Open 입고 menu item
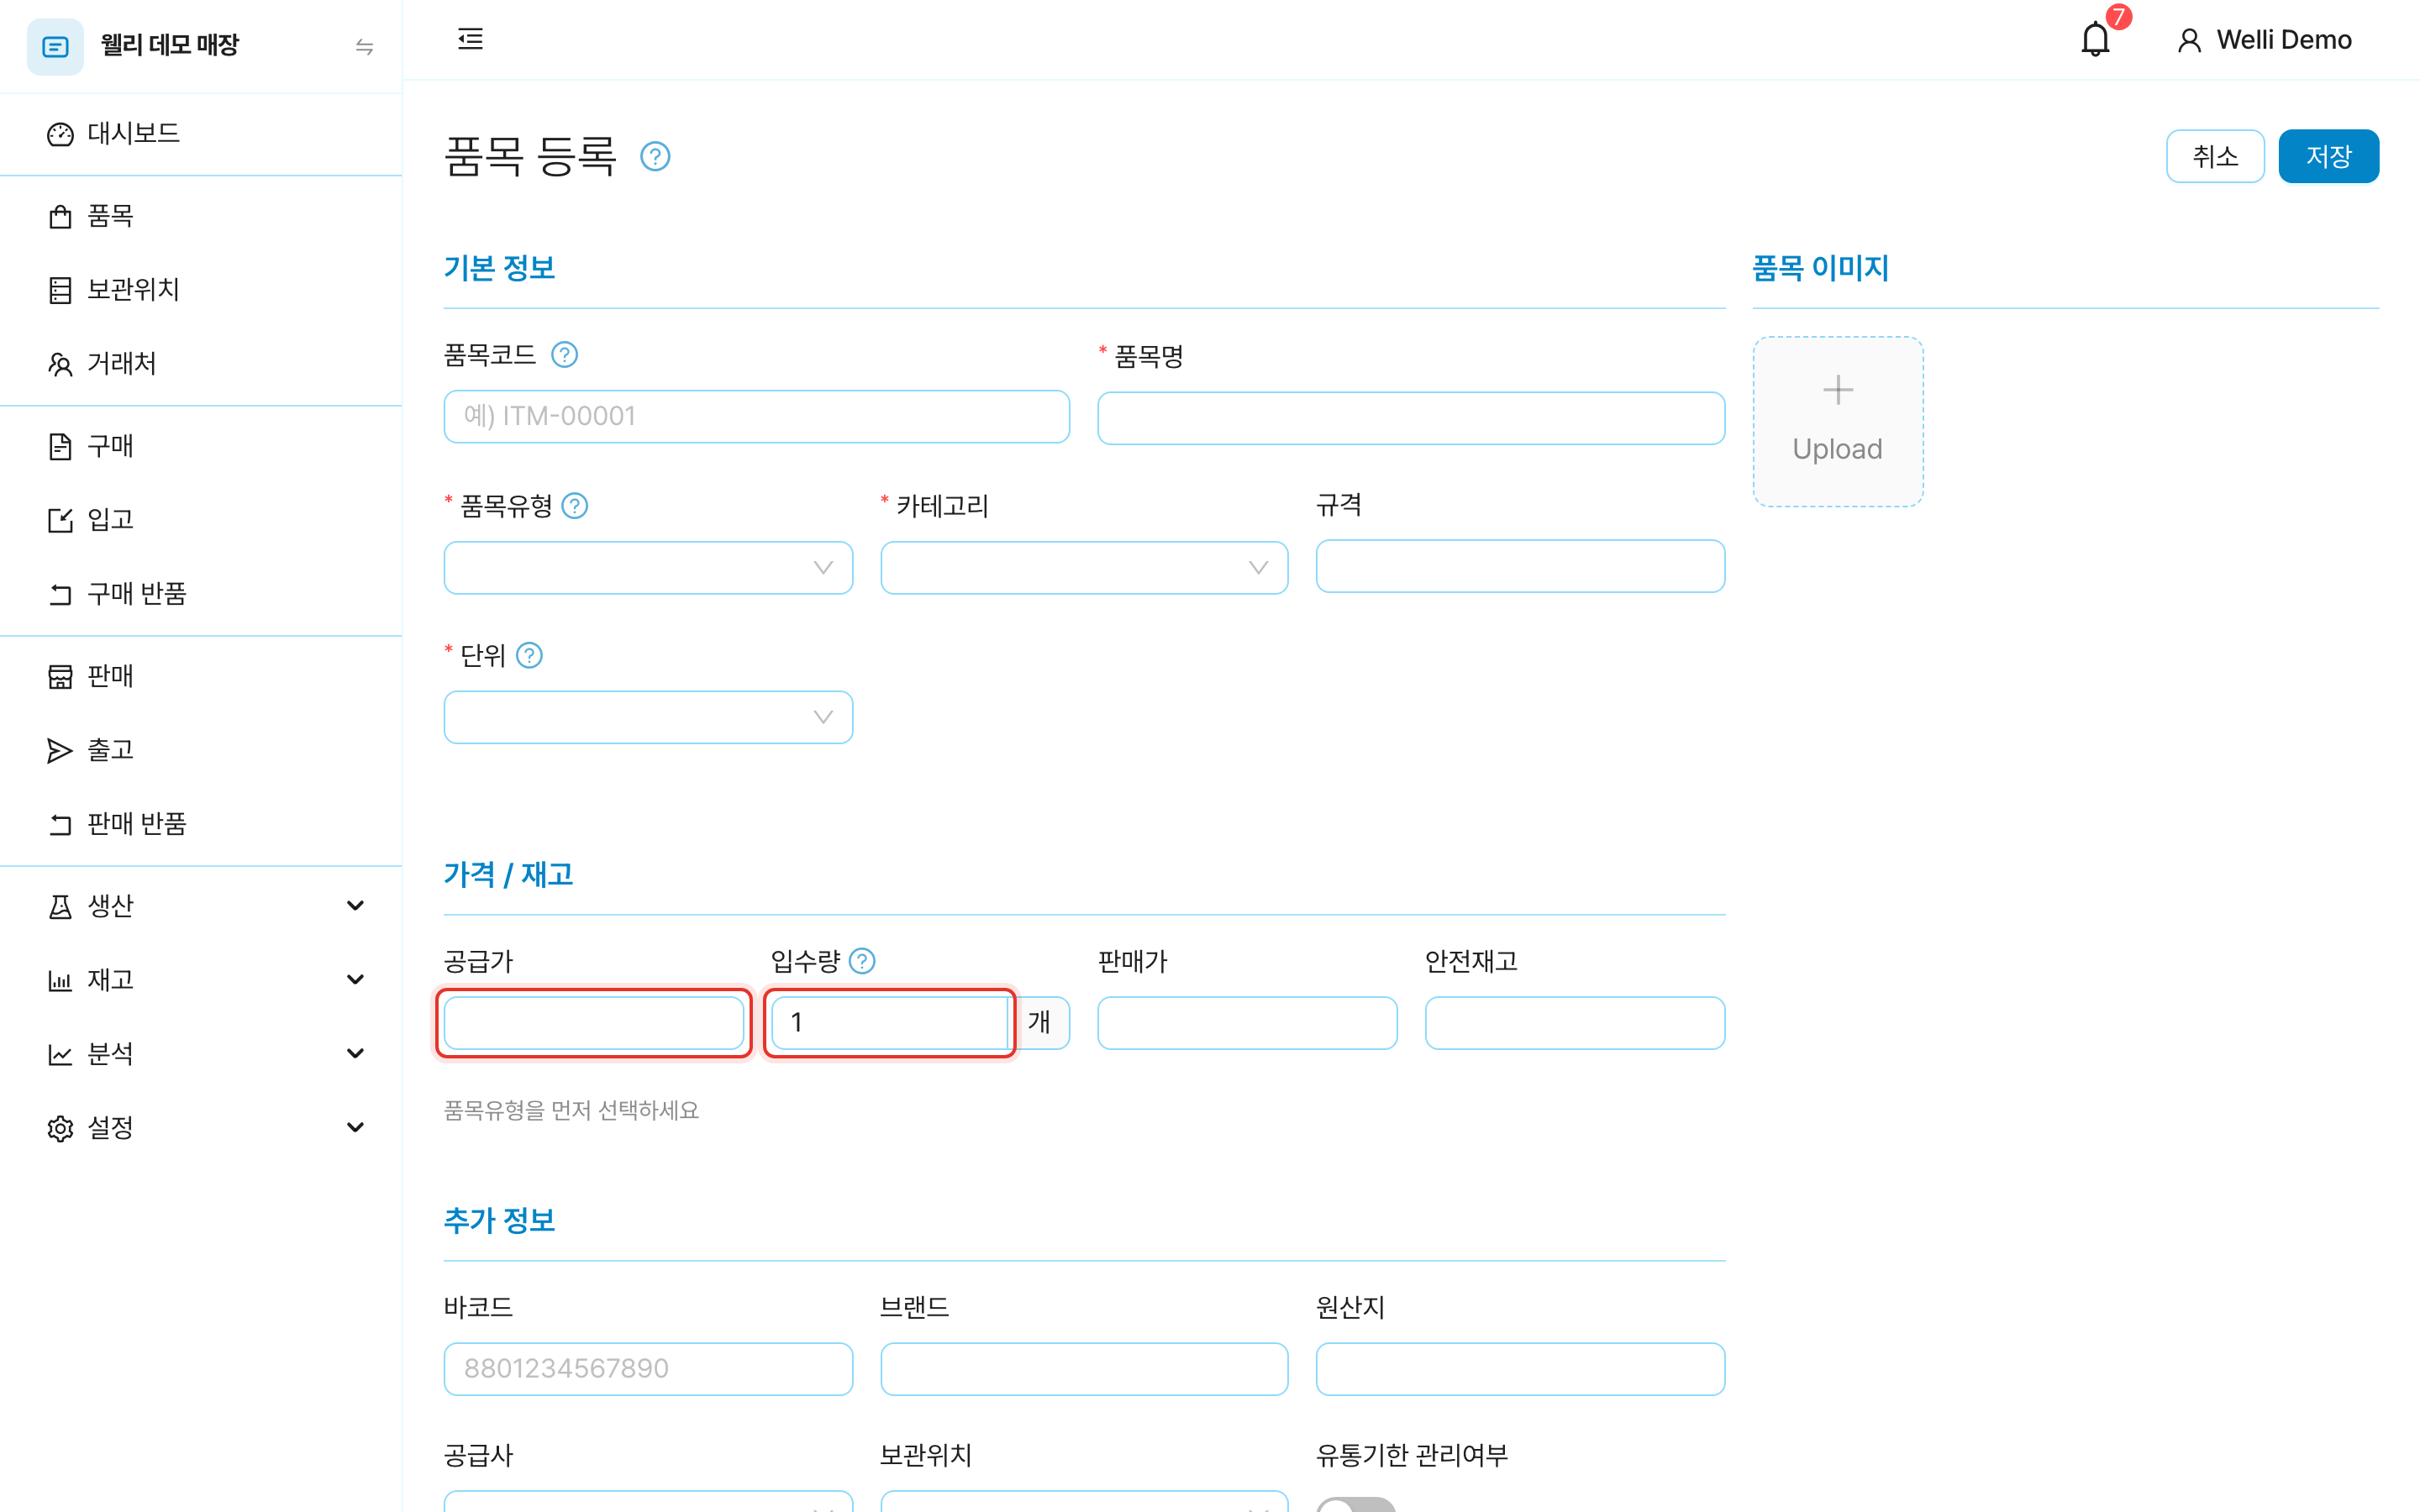The height and width of the screenshot is (1512, 2420). 201,520
